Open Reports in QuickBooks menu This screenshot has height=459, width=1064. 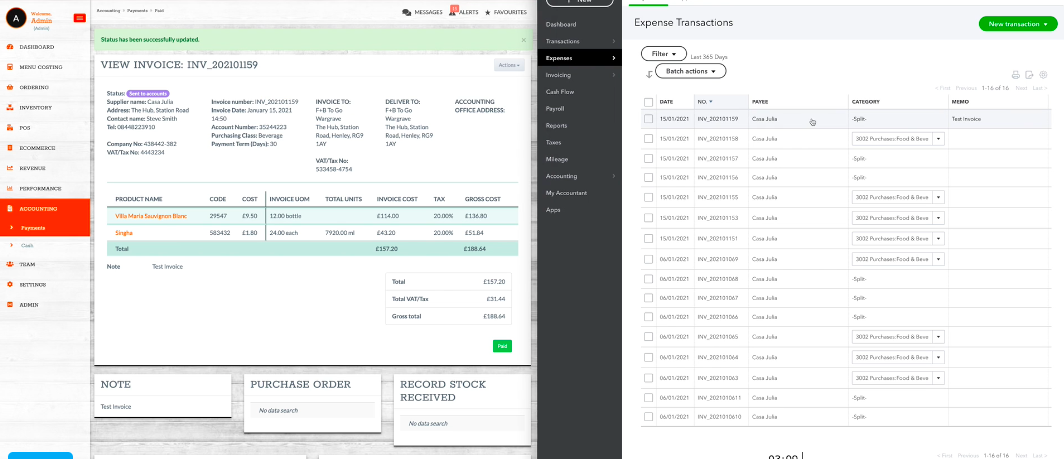tap(556, 126)
